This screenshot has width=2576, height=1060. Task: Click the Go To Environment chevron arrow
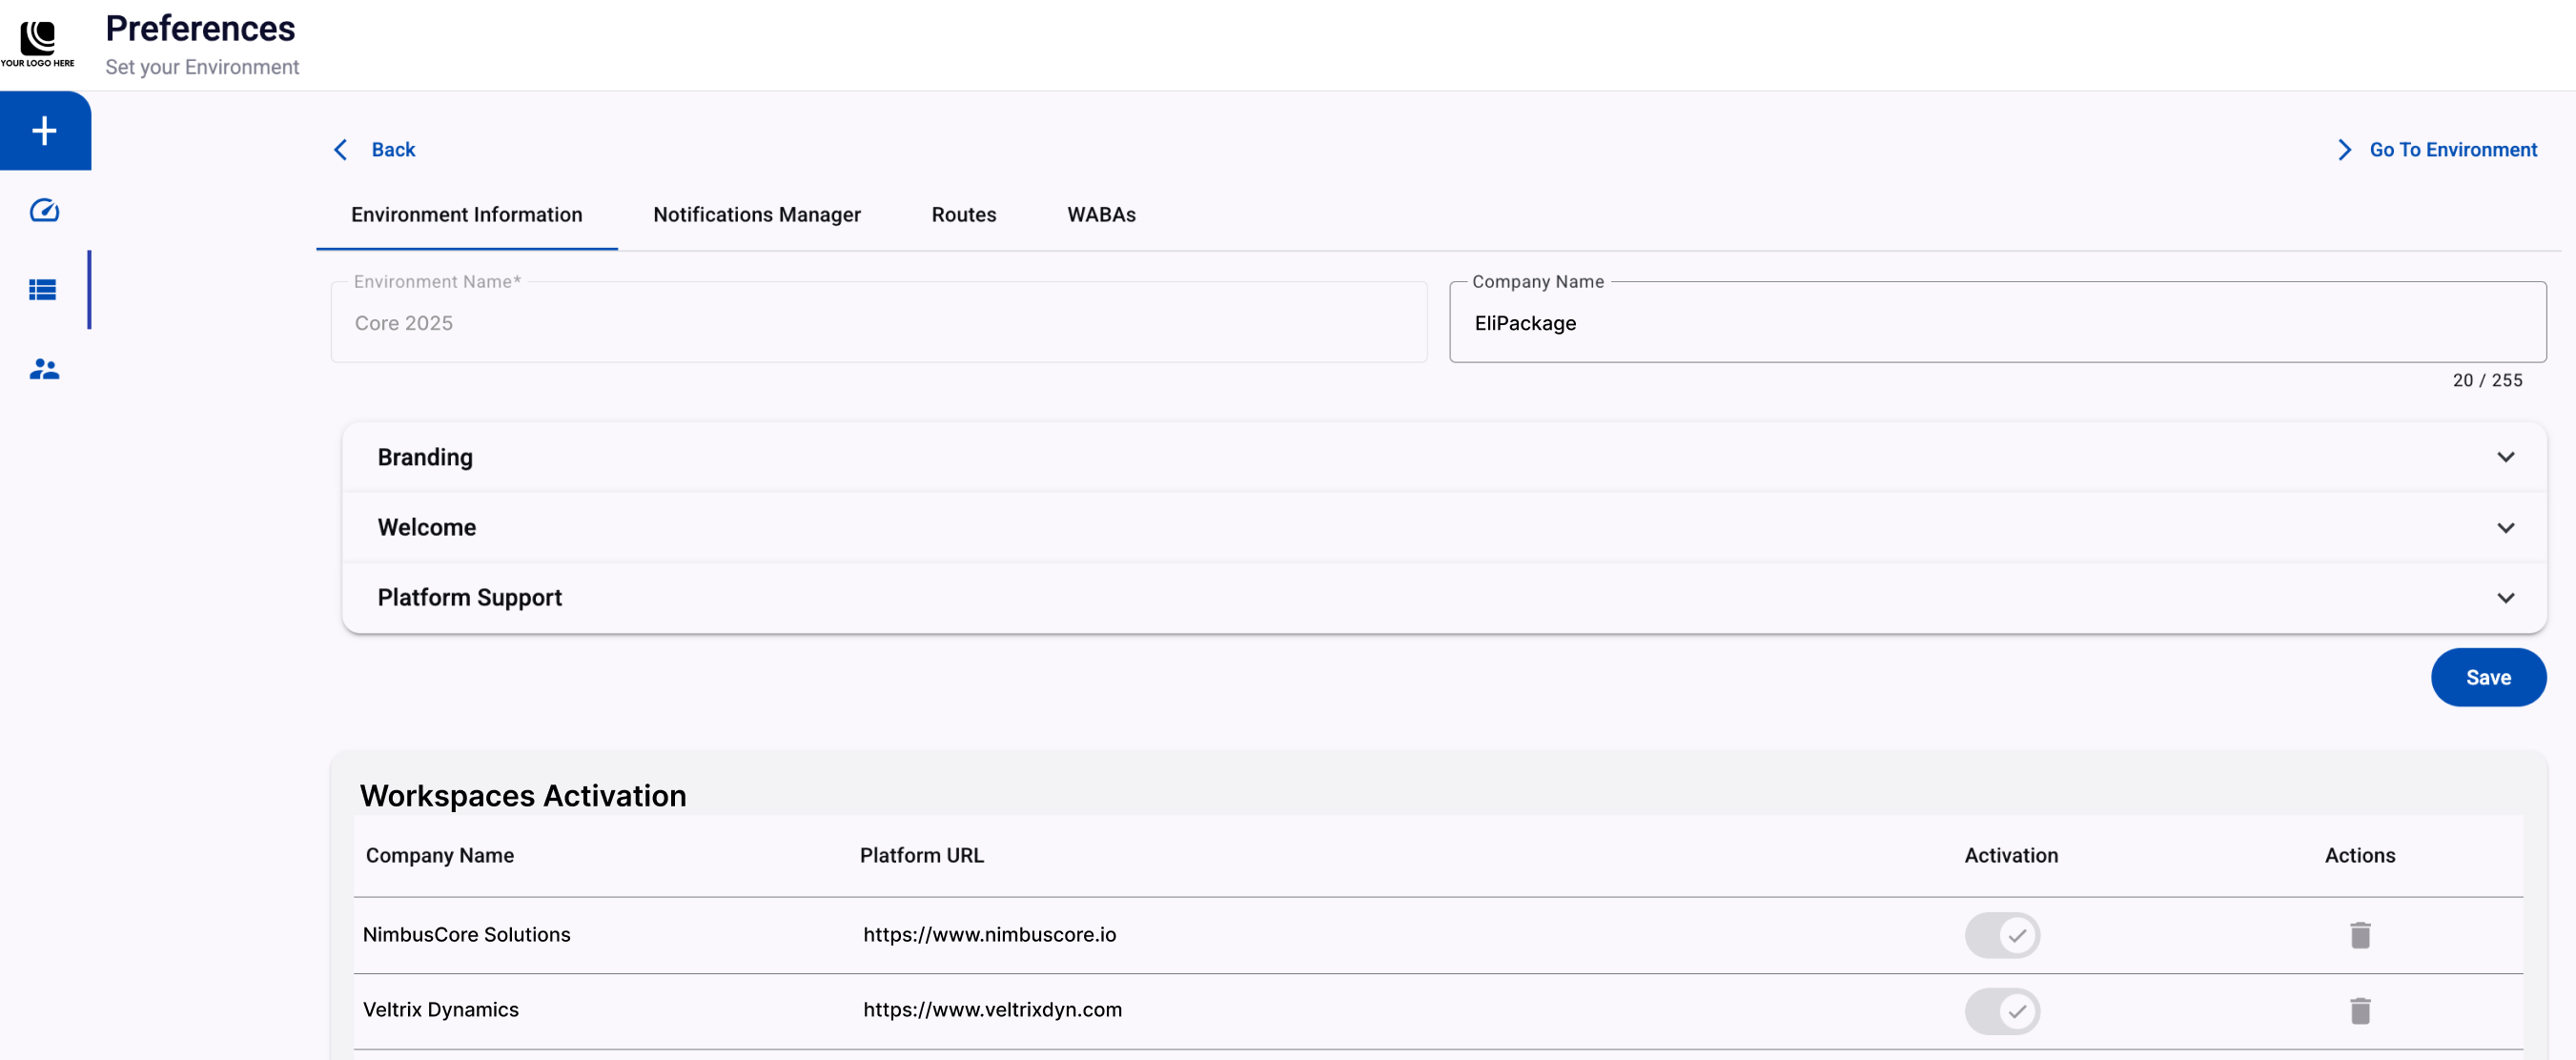pos(2344,150)
